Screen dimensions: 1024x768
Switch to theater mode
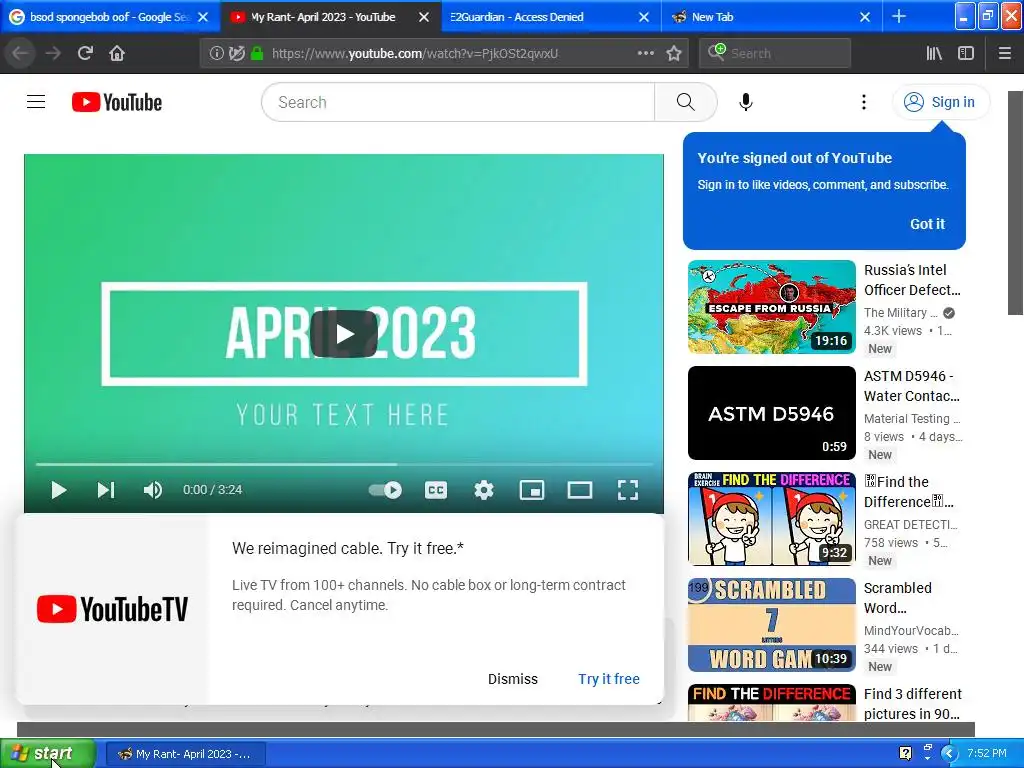click(x=579, y=490)
